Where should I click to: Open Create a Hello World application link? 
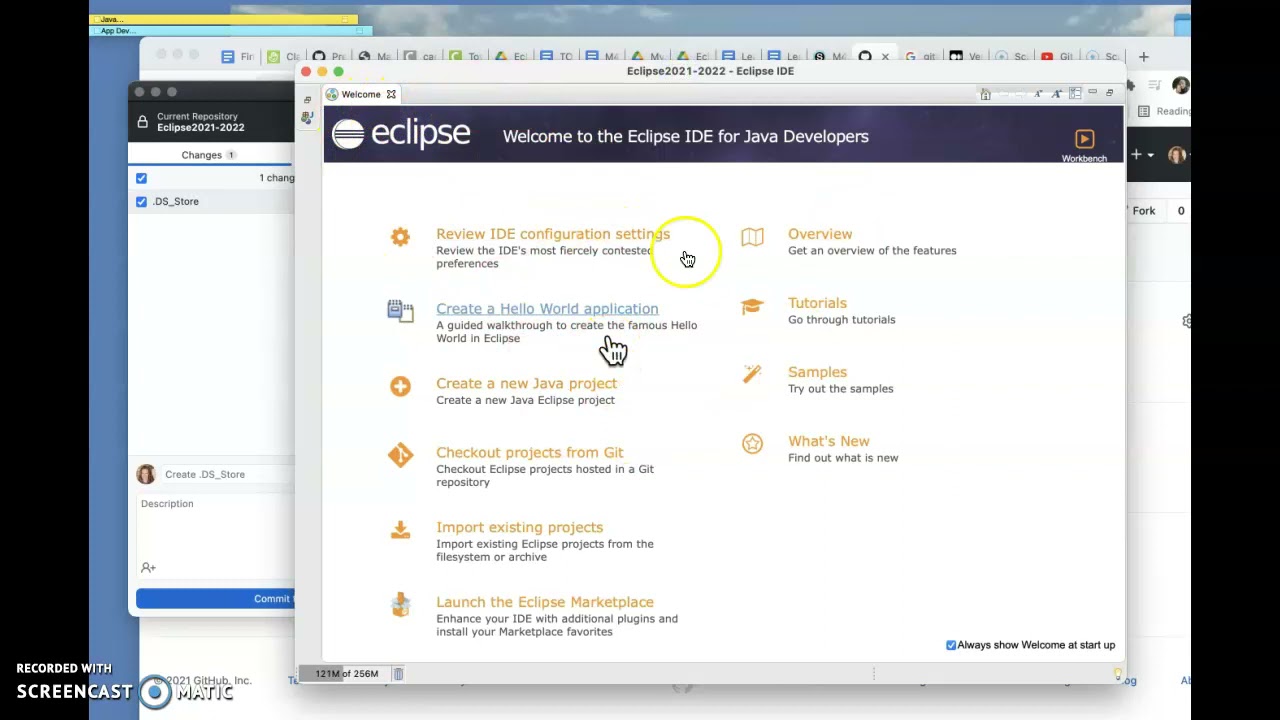tap(547, 309)
